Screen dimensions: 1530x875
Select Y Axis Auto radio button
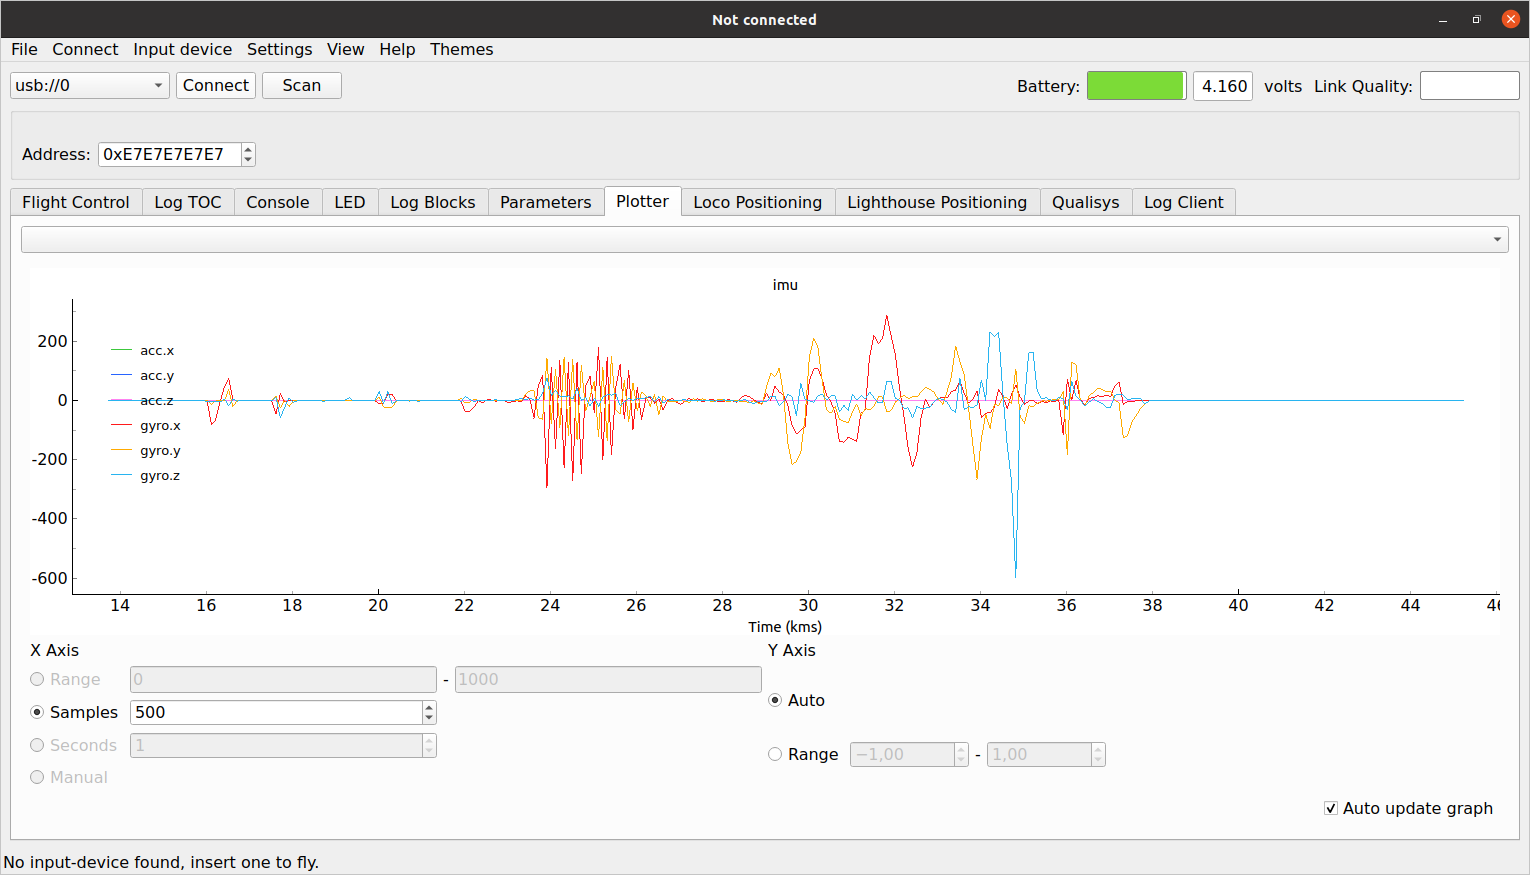coord(775,700)
